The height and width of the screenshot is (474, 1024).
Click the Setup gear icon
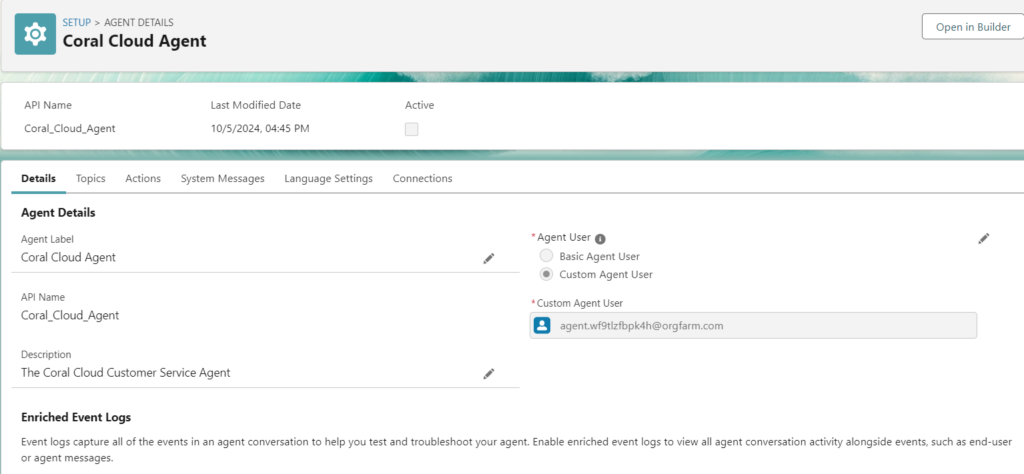[x=35, y=34]
